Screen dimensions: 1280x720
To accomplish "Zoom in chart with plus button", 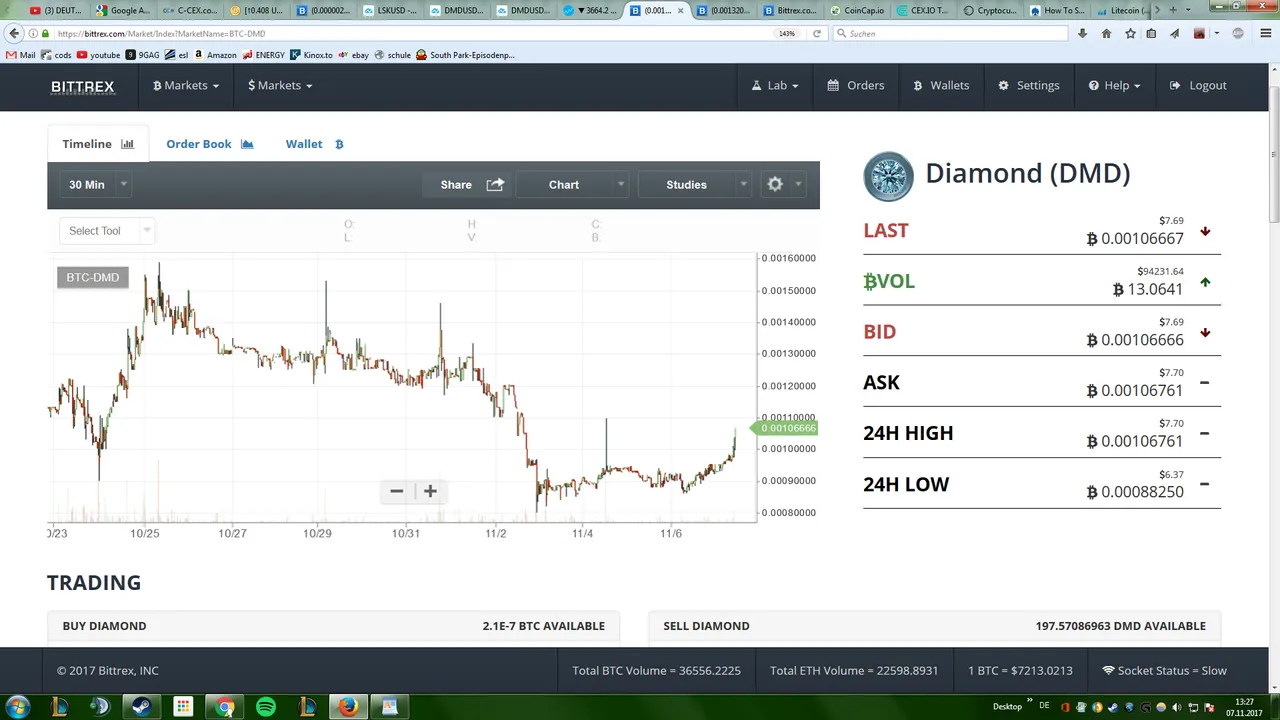I will pyautogui.click(x=430, y=491).
